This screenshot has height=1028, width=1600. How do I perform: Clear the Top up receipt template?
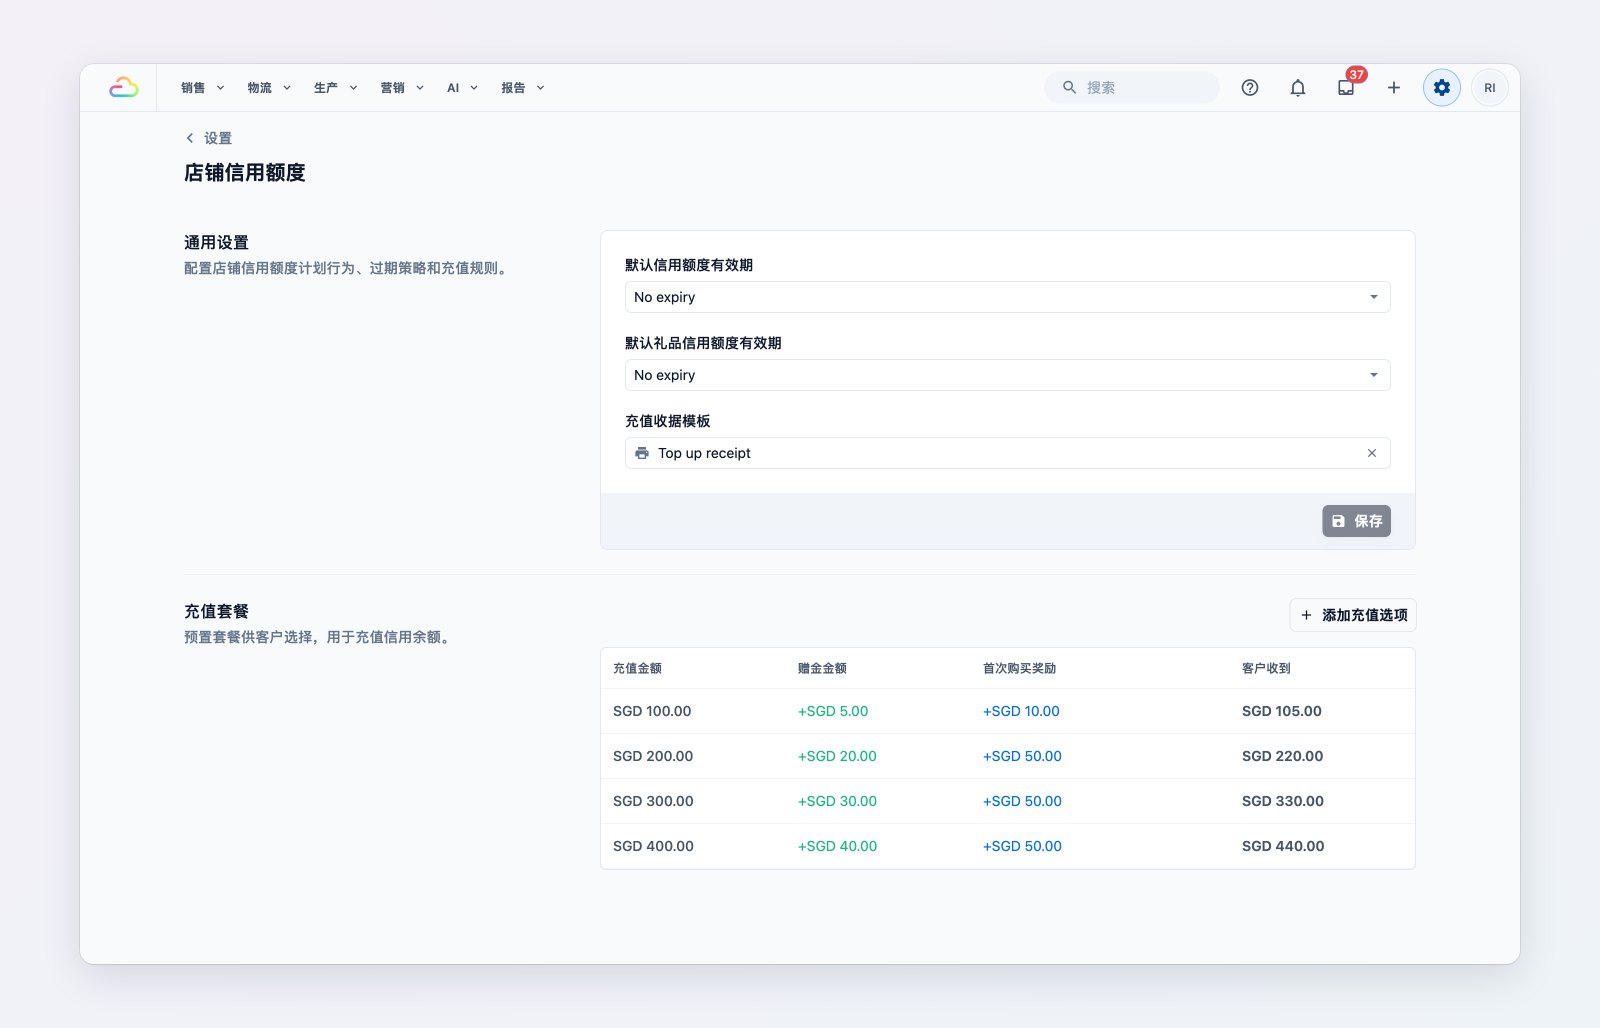coord(1372,453)
